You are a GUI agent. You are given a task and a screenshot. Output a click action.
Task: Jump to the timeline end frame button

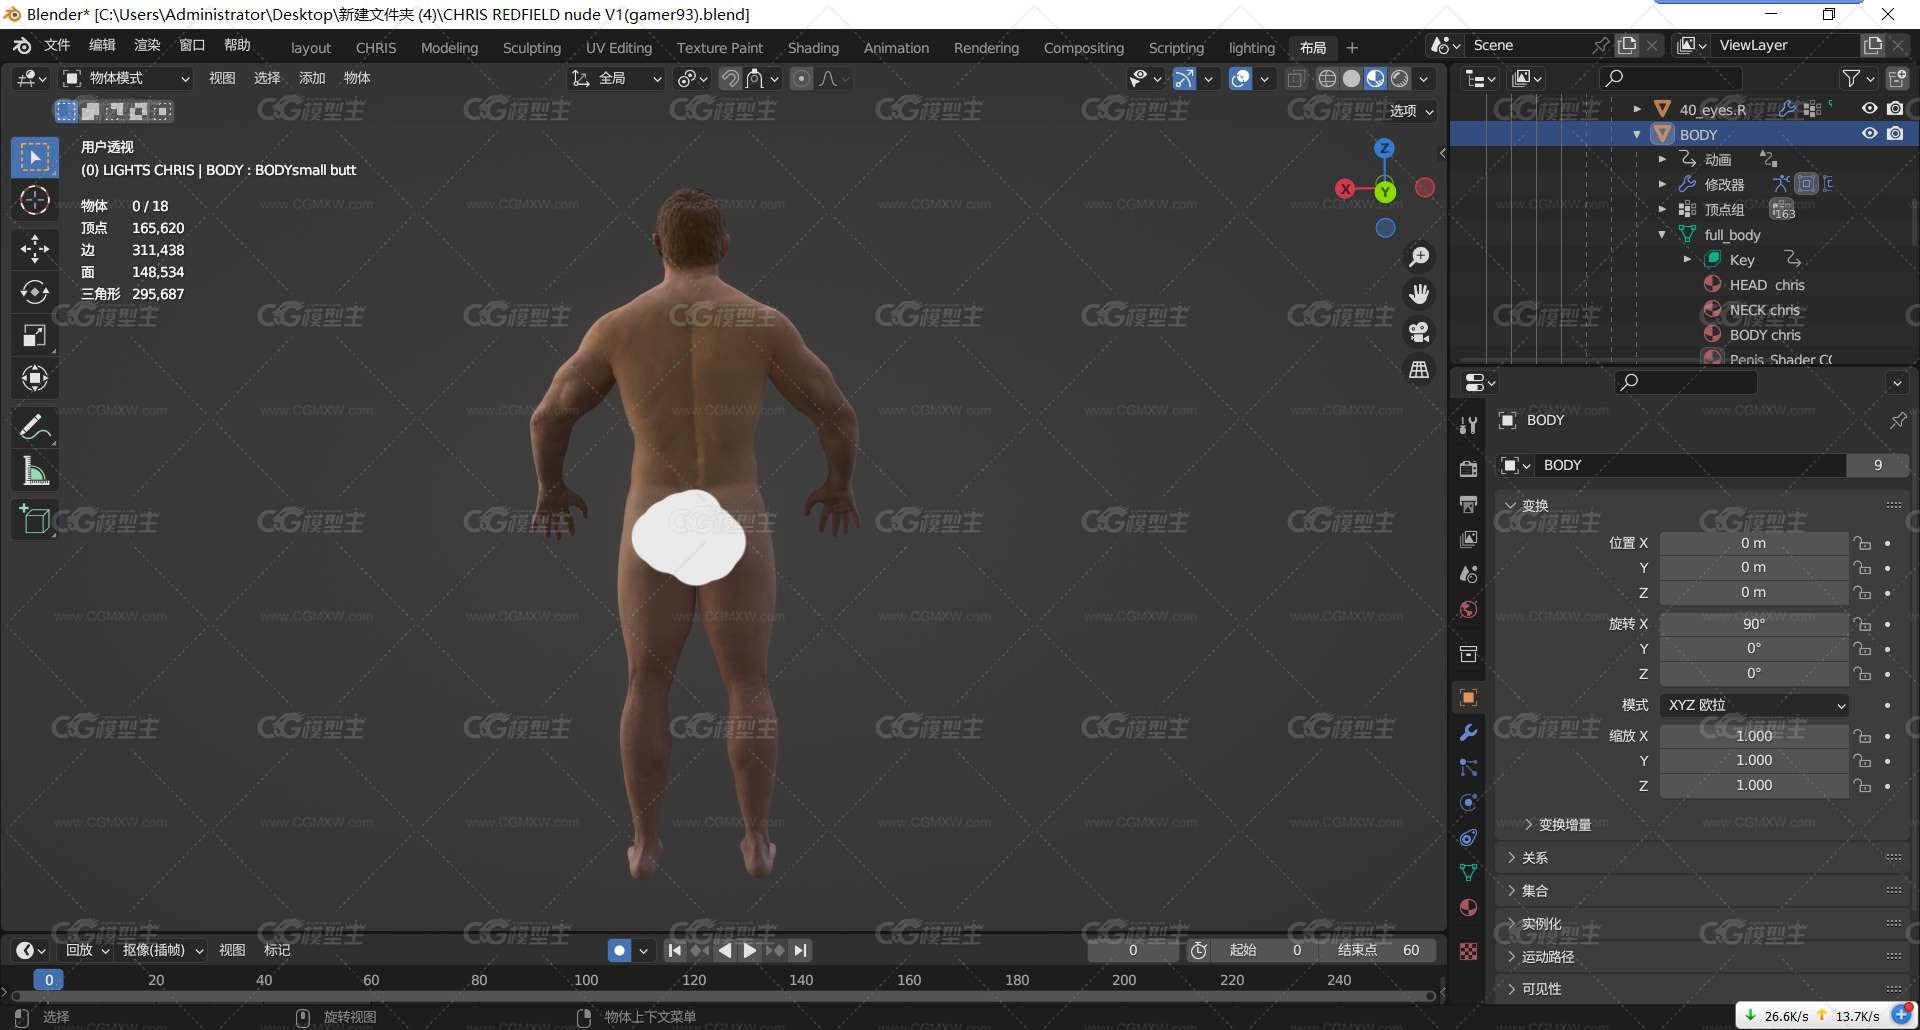pos(801,950)
